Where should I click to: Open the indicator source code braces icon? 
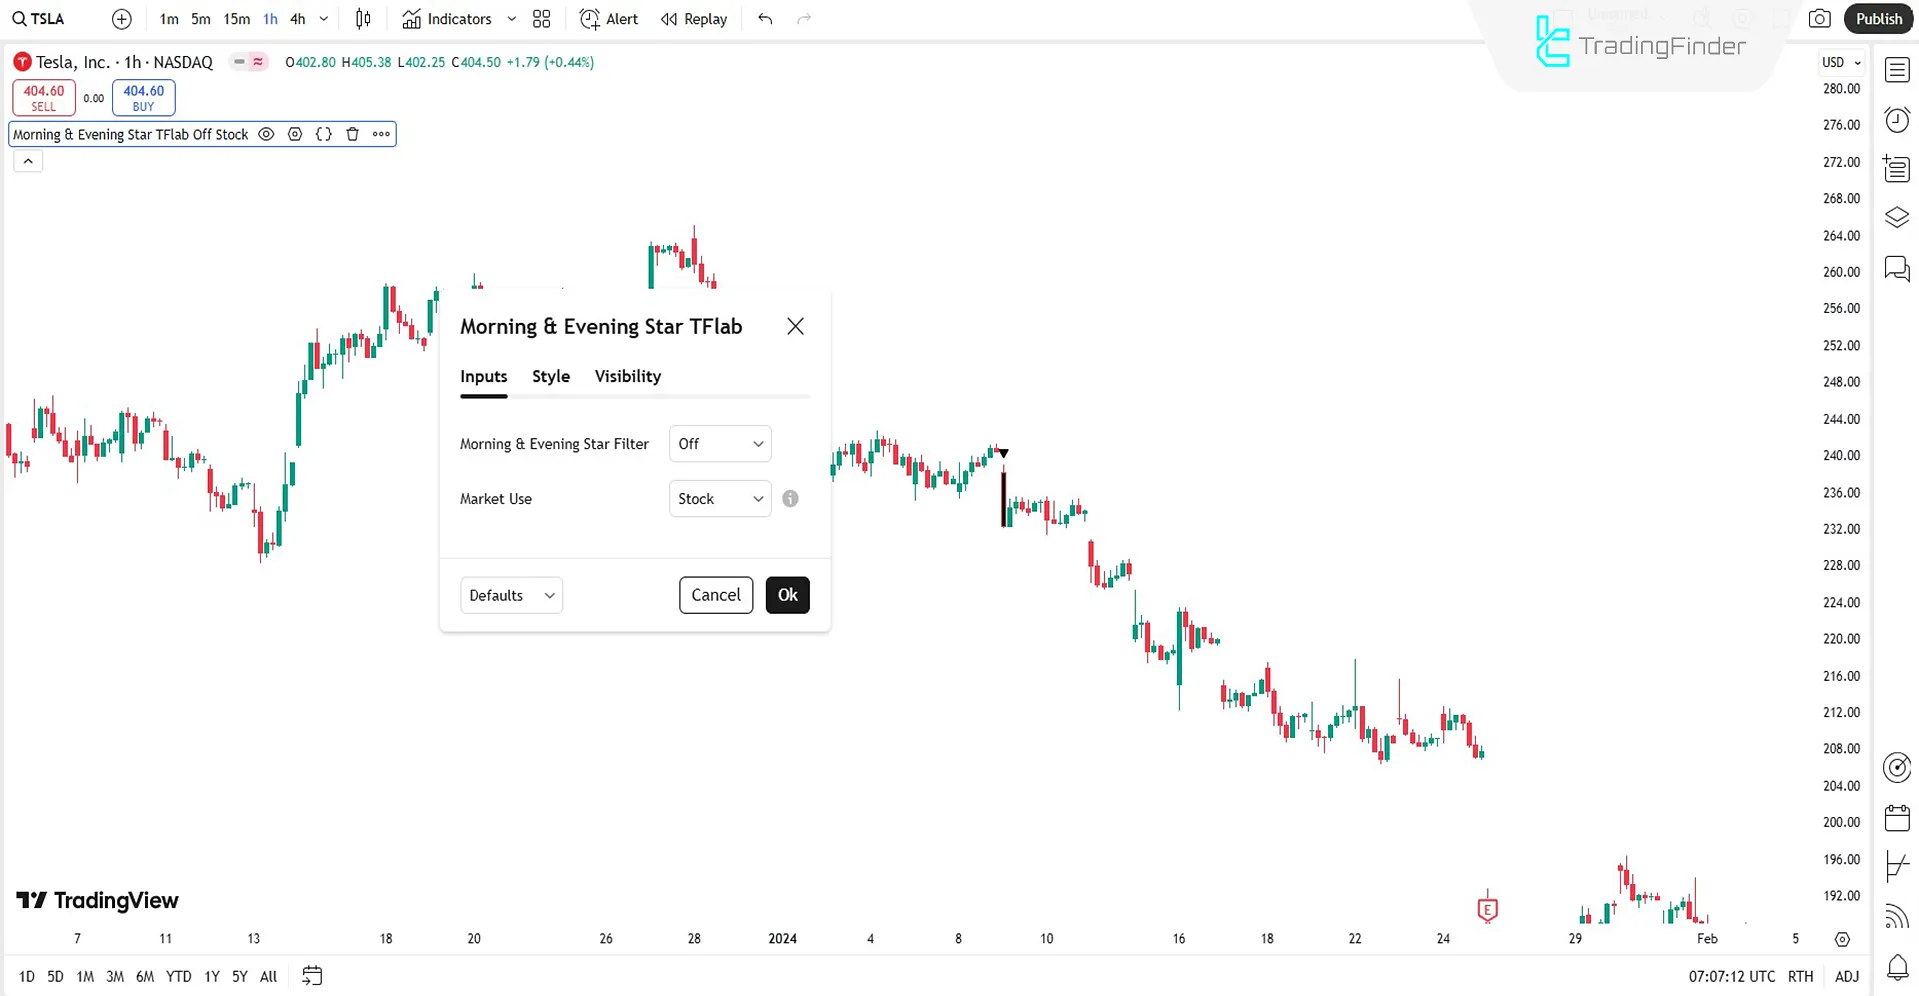coord(323,133)
